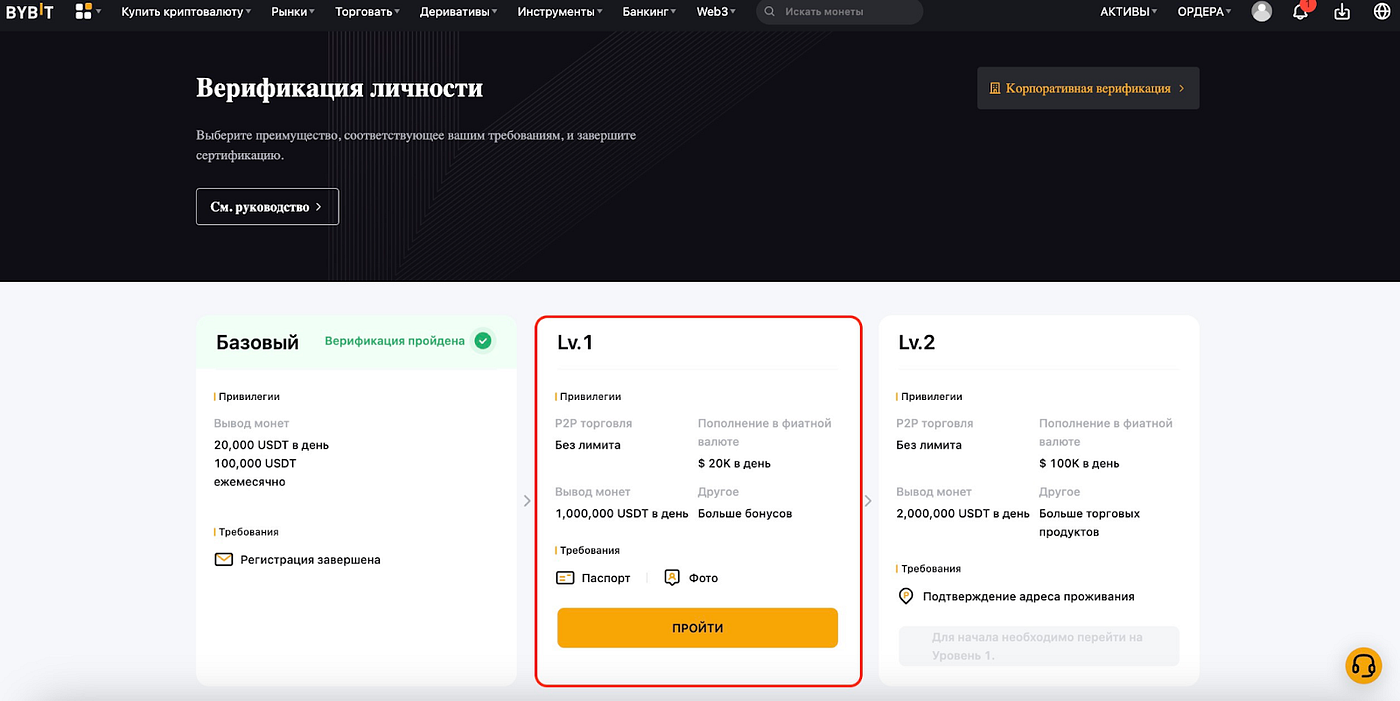The height and width of the screenshot is (701, 1400).
Task: Click the Bybit logo
Action: pyautogui.click(x=30, y=12)
